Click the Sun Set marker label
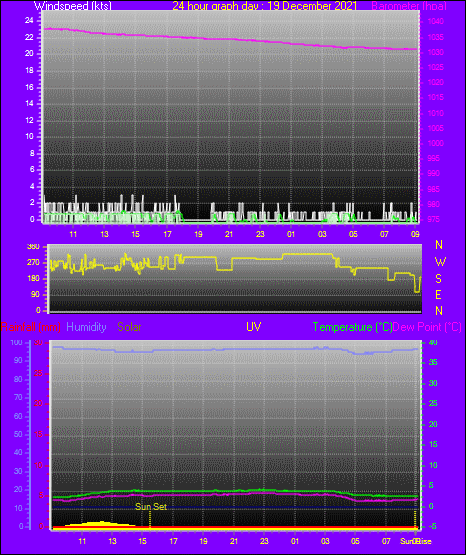This screenshot has width=466, height=555. pos(151,507)
